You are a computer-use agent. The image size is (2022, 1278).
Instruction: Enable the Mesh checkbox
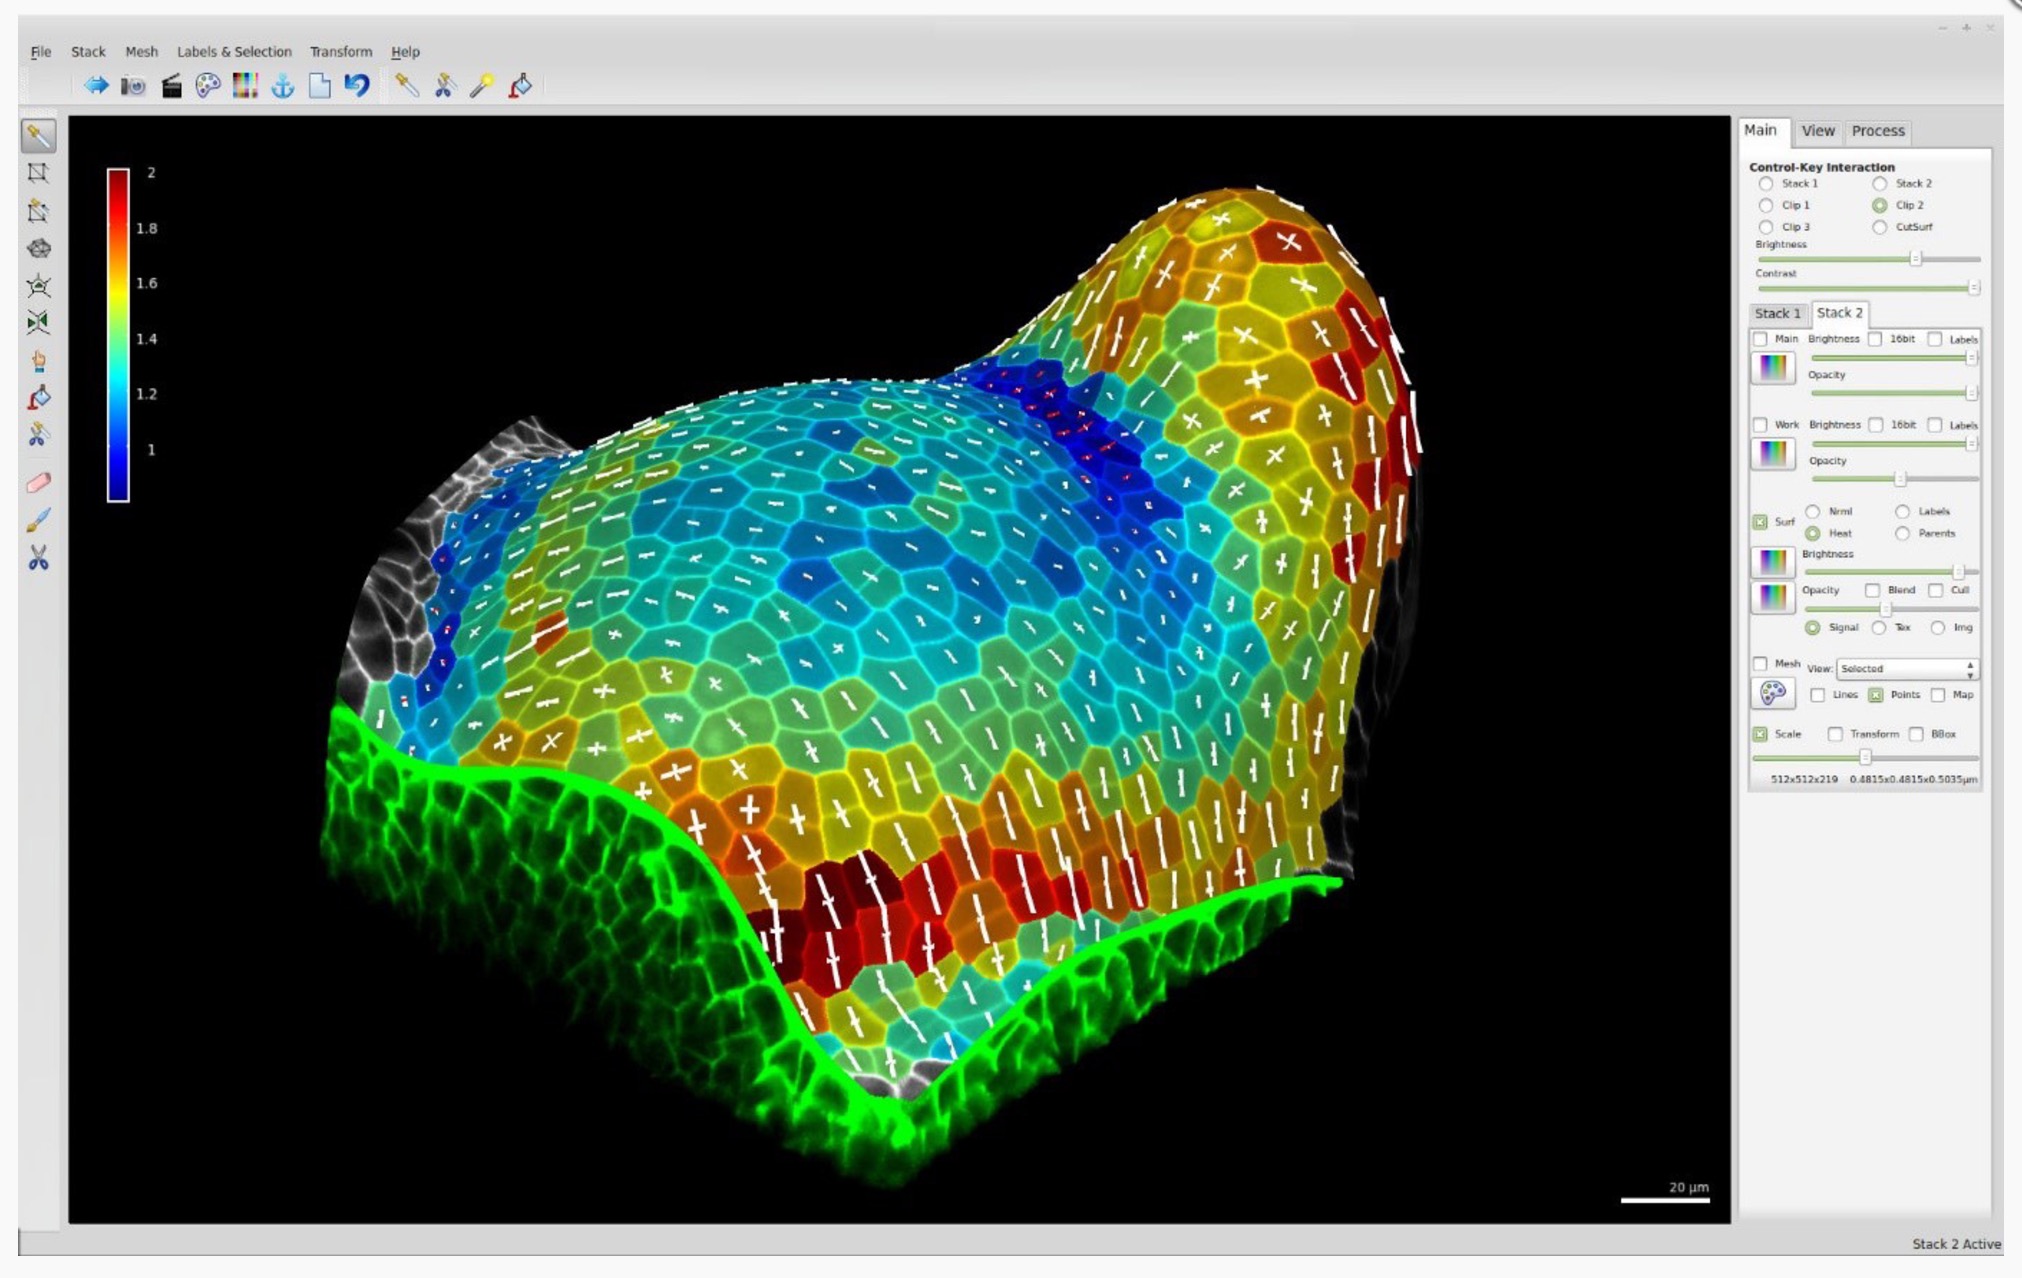click(1760, 664)
